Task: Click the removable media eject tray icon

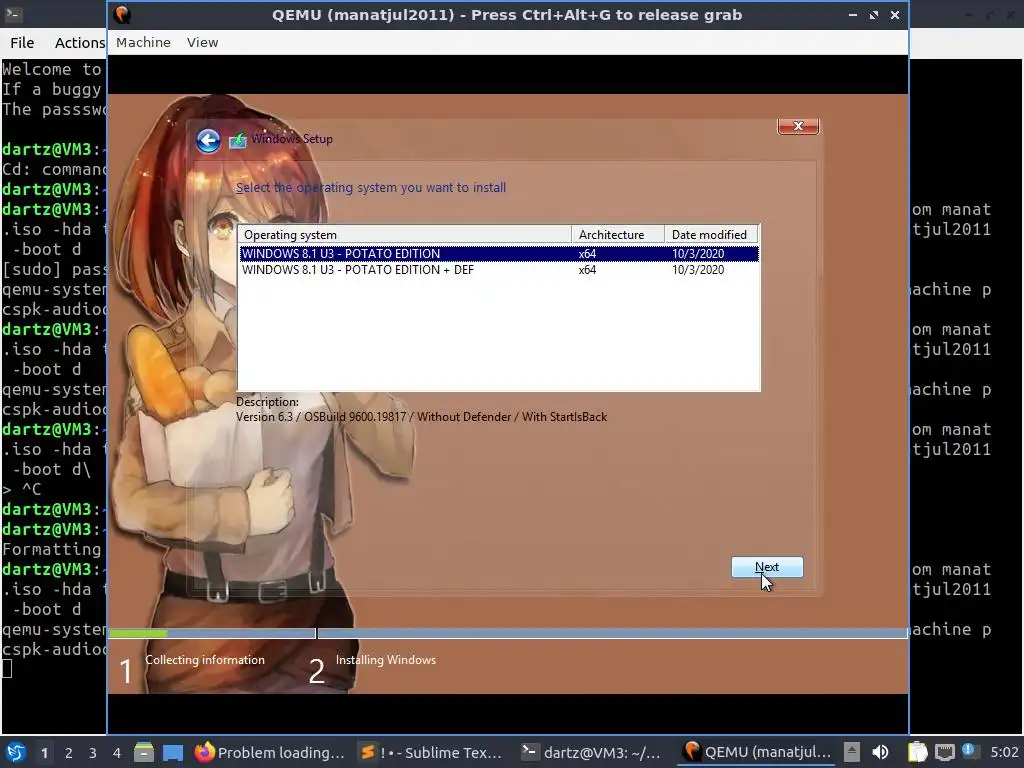Action: [x=852, y=752]
